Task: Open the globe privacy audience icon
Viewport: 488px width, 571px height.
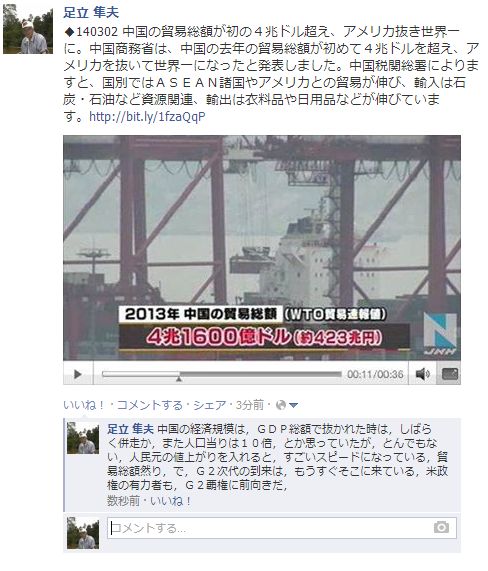Action: 281,405
